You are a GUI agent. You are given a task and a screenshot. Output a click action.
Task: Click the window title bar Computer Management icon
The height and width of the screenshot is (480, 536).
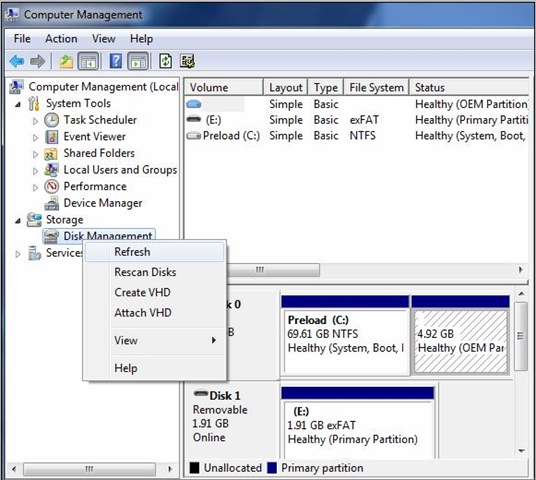point(13,14)
